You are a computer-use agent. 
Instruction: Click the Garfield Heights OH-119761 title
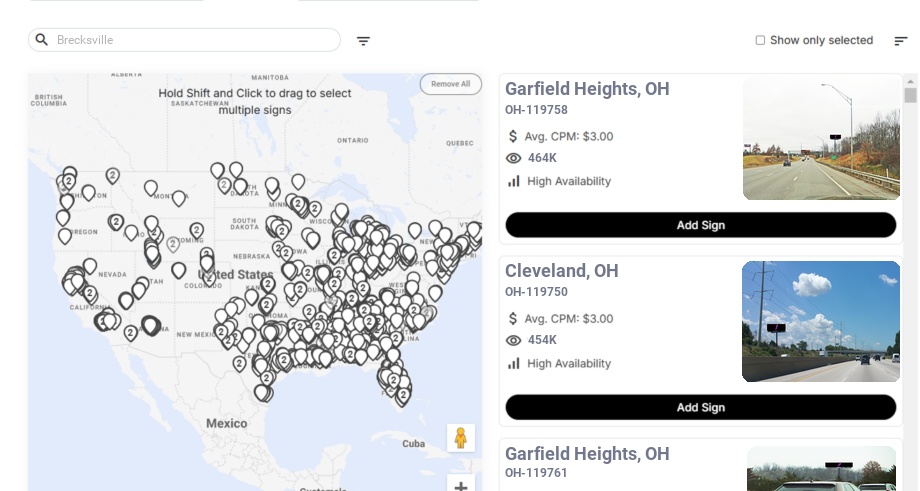tap(587, 454)
